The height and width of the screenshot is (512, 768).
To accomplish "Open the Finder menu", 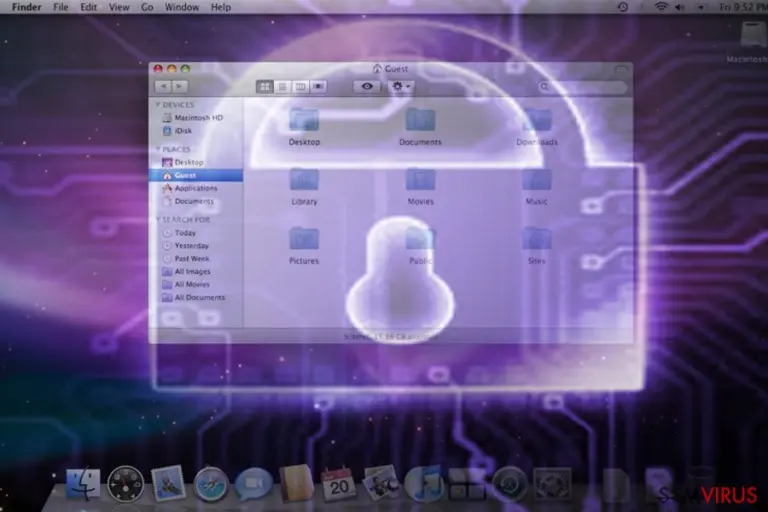I will click(26, 7).
